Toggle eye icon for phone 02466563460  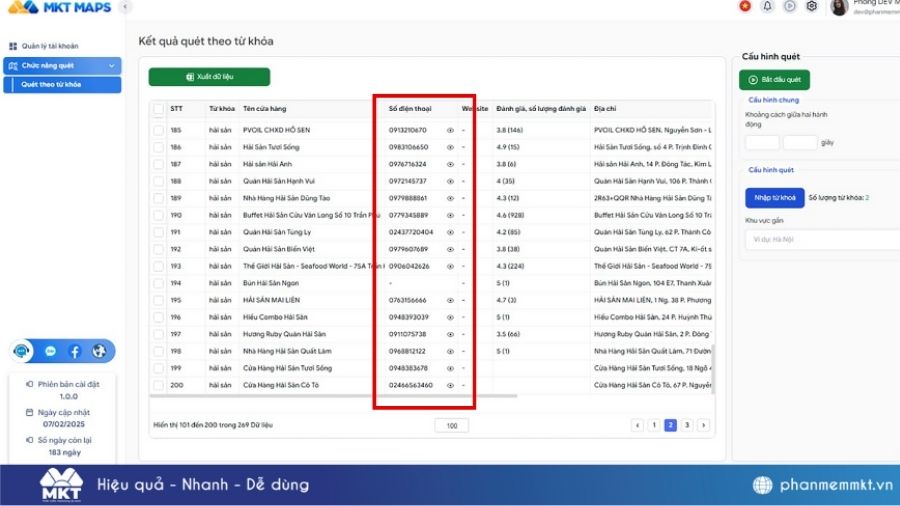(x=450, y=386)
